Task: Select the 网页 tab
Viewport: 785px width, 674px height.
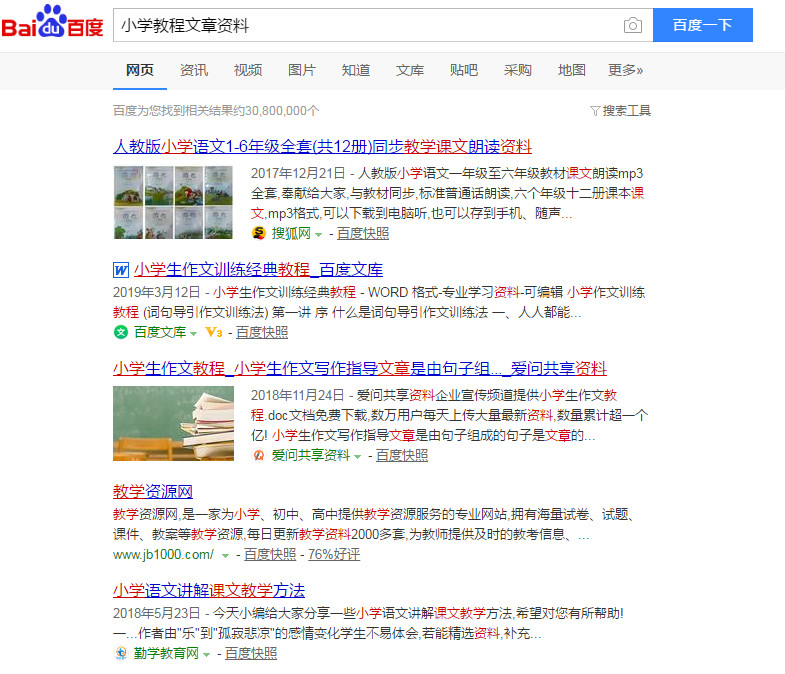Action: [140, 70]
